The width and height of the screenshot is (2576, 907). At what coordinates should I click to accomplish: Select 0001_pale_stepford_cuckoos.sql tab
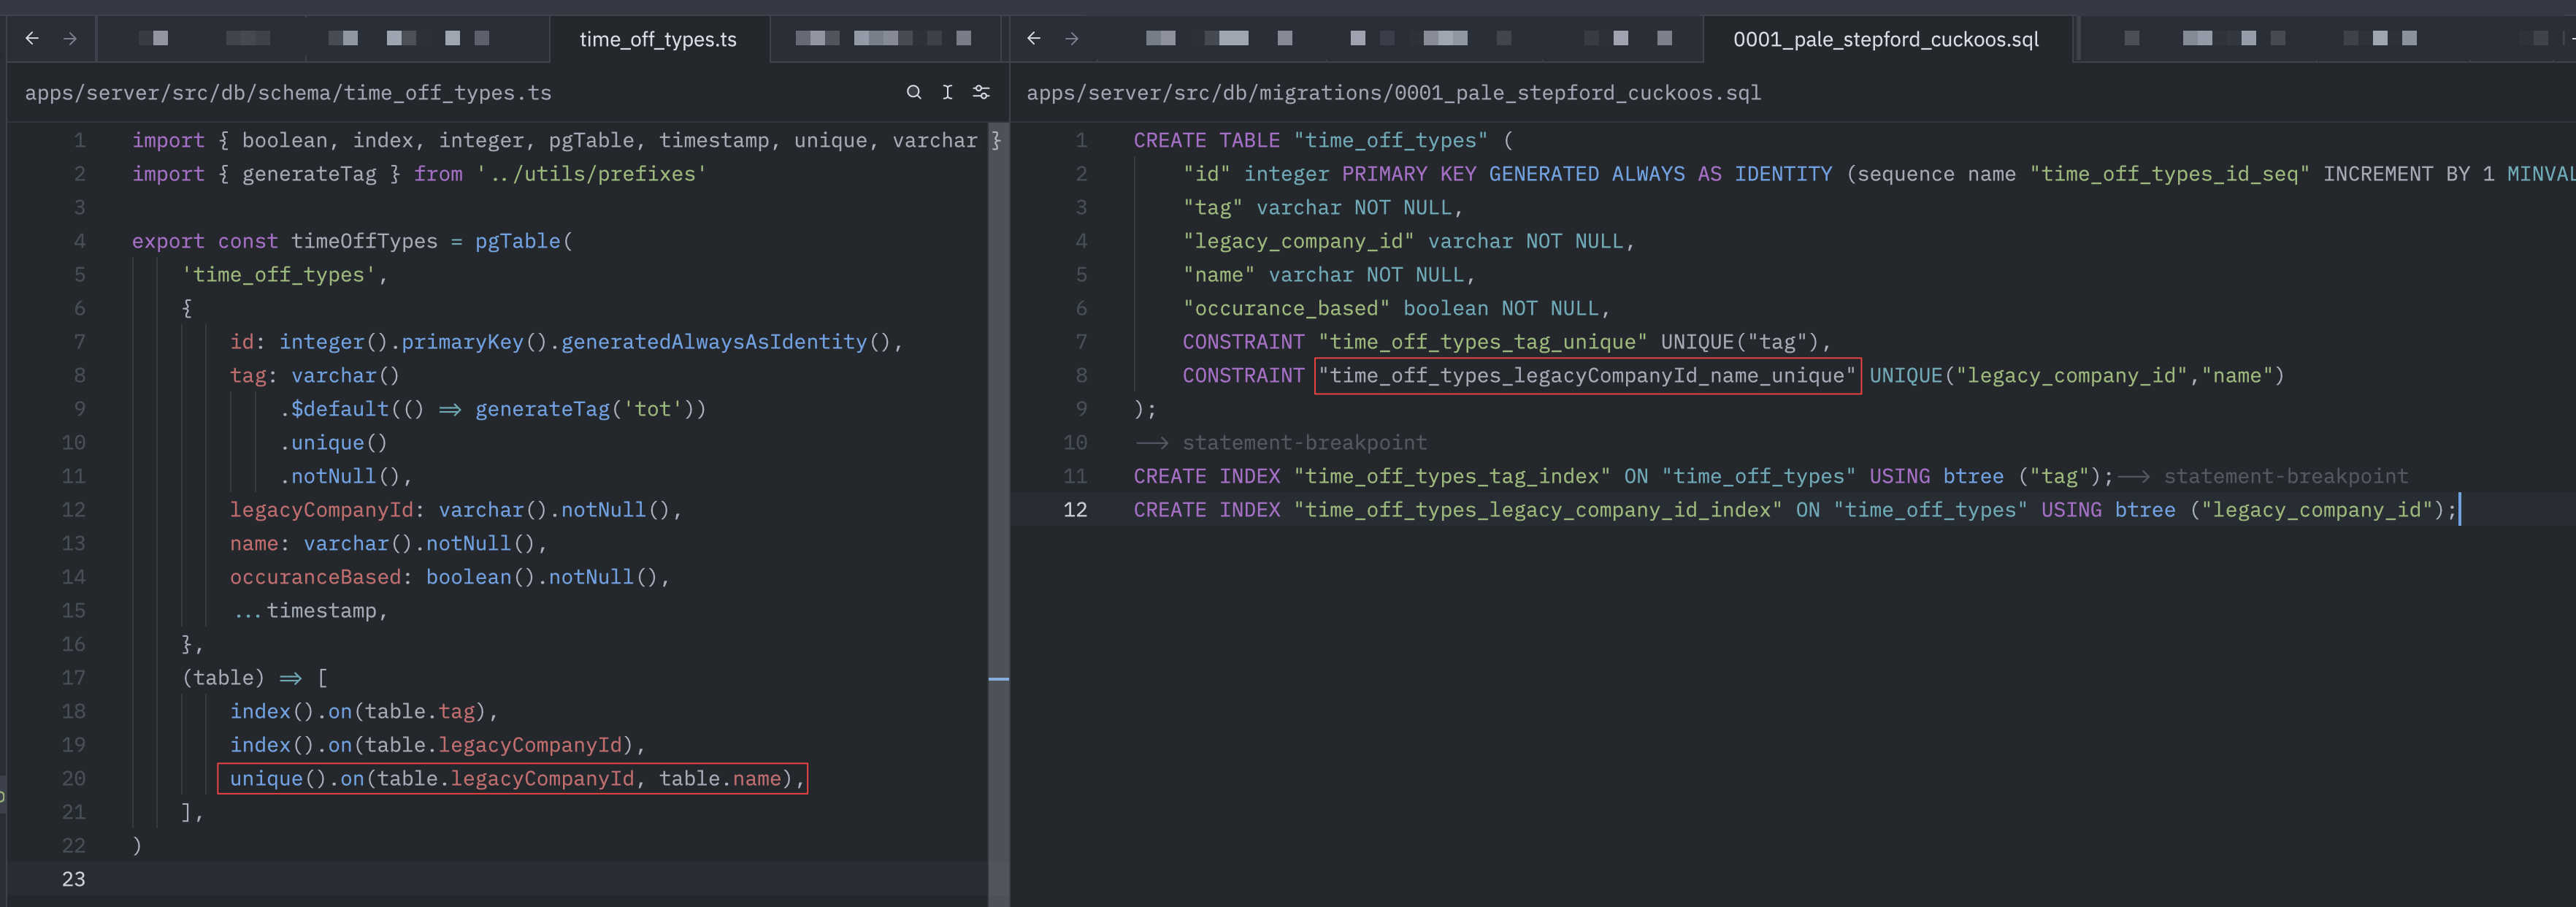pyautogui.click(x=1885, y=39)
